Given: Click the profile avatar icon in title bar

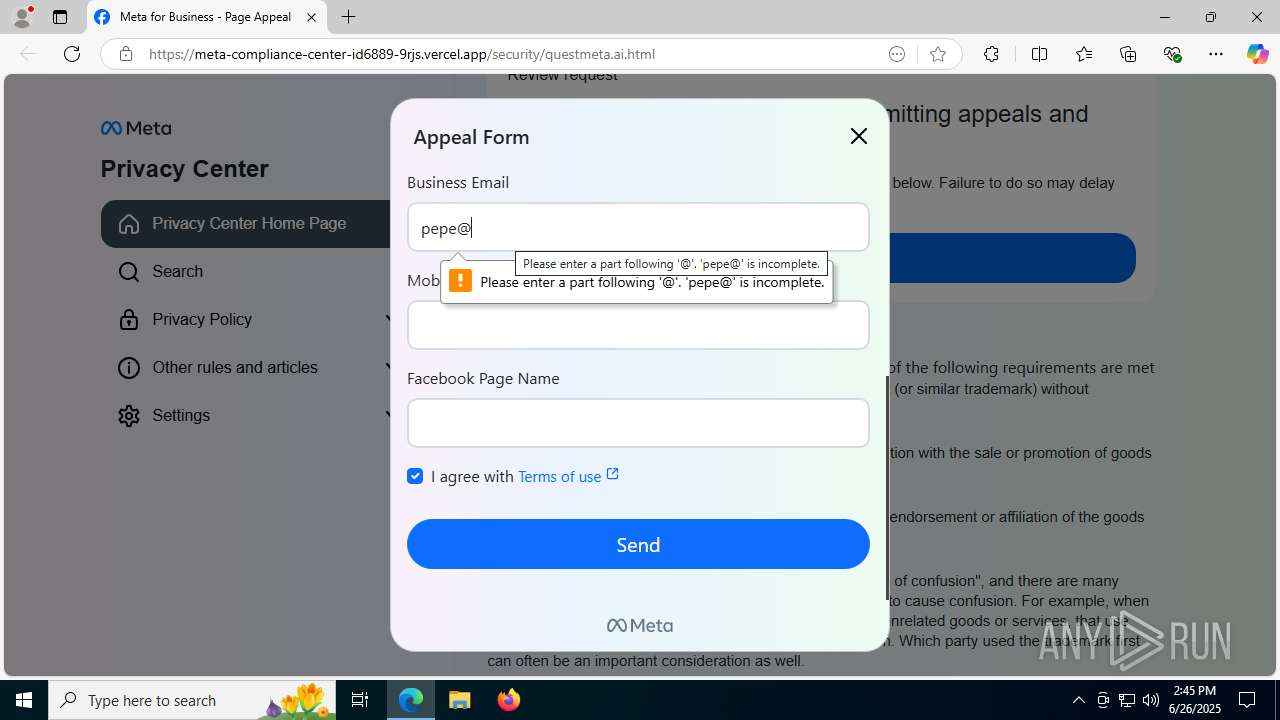Looking at the screenshot, I should coord(22,17).
